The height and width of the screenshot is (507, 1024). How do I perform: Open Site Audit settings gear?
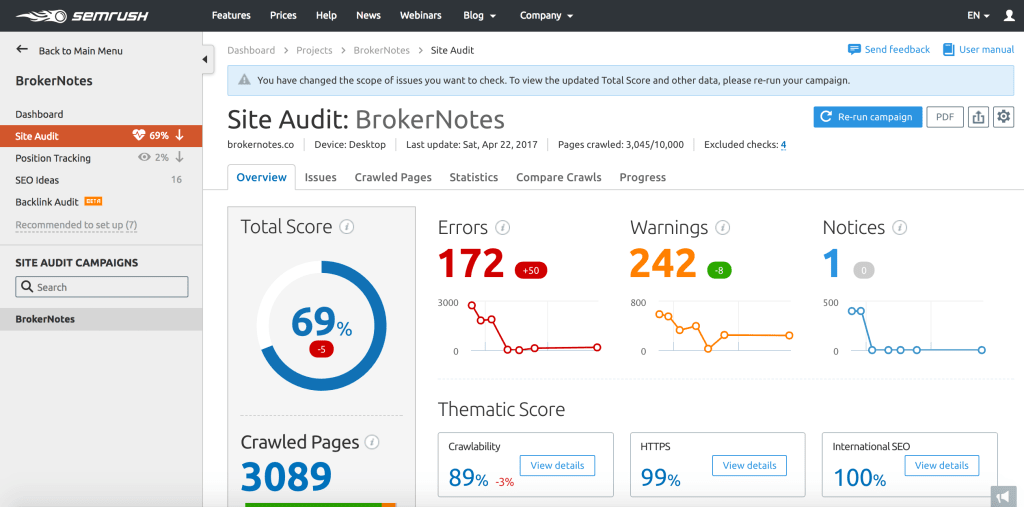point(1004,117)
